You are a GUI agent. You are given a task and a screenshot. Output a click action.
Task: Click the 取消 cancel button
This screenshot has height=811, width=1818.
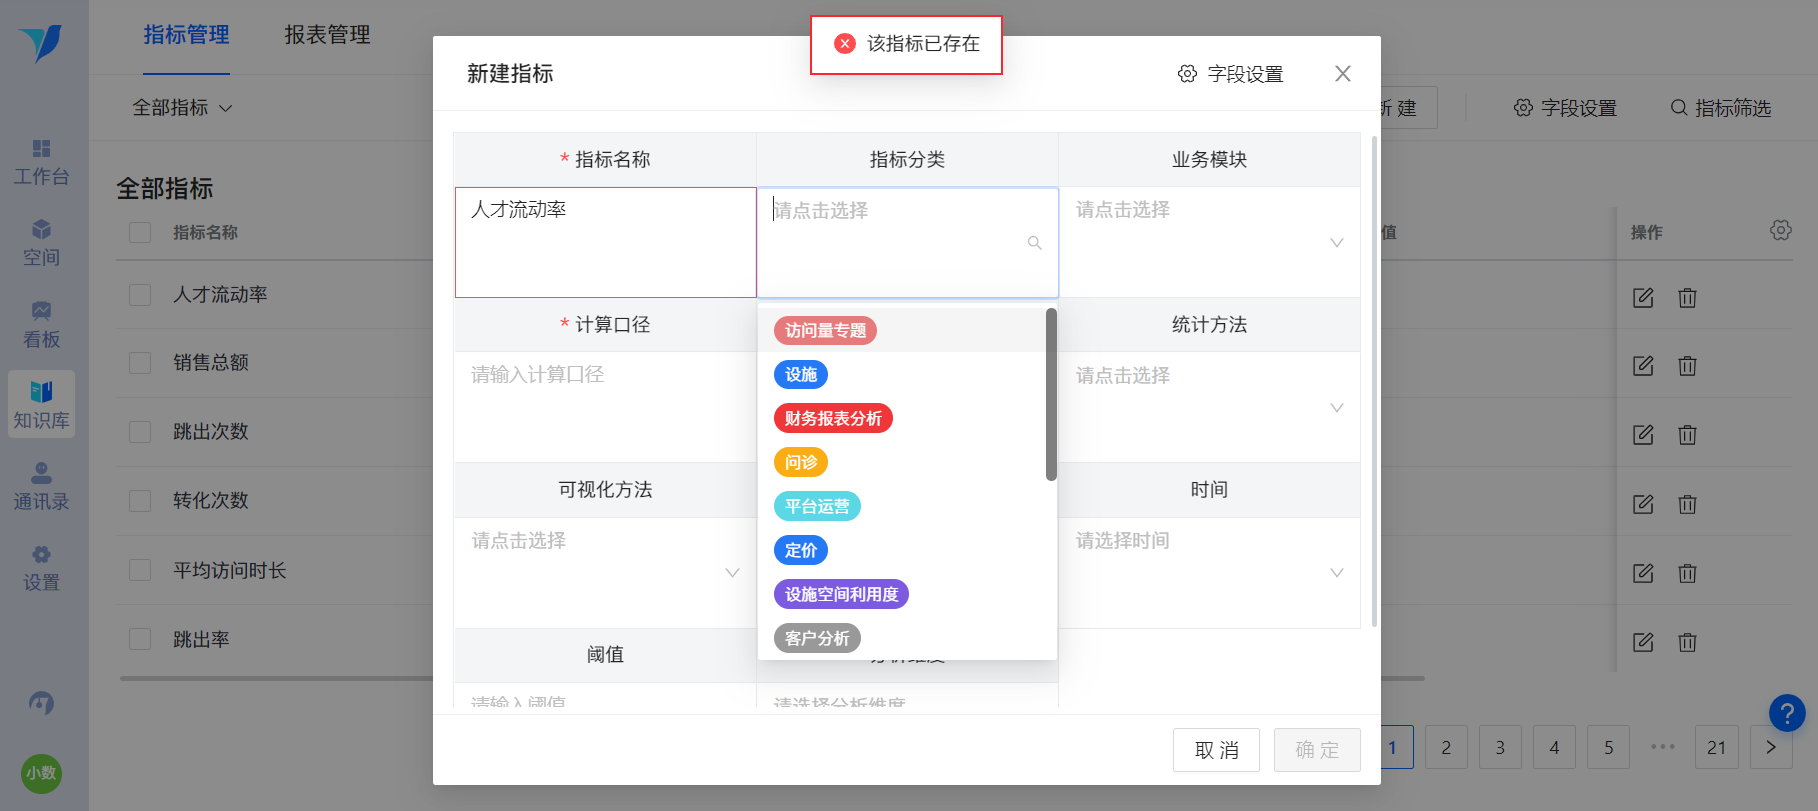pyautogui.click(x=1216, y=750)
